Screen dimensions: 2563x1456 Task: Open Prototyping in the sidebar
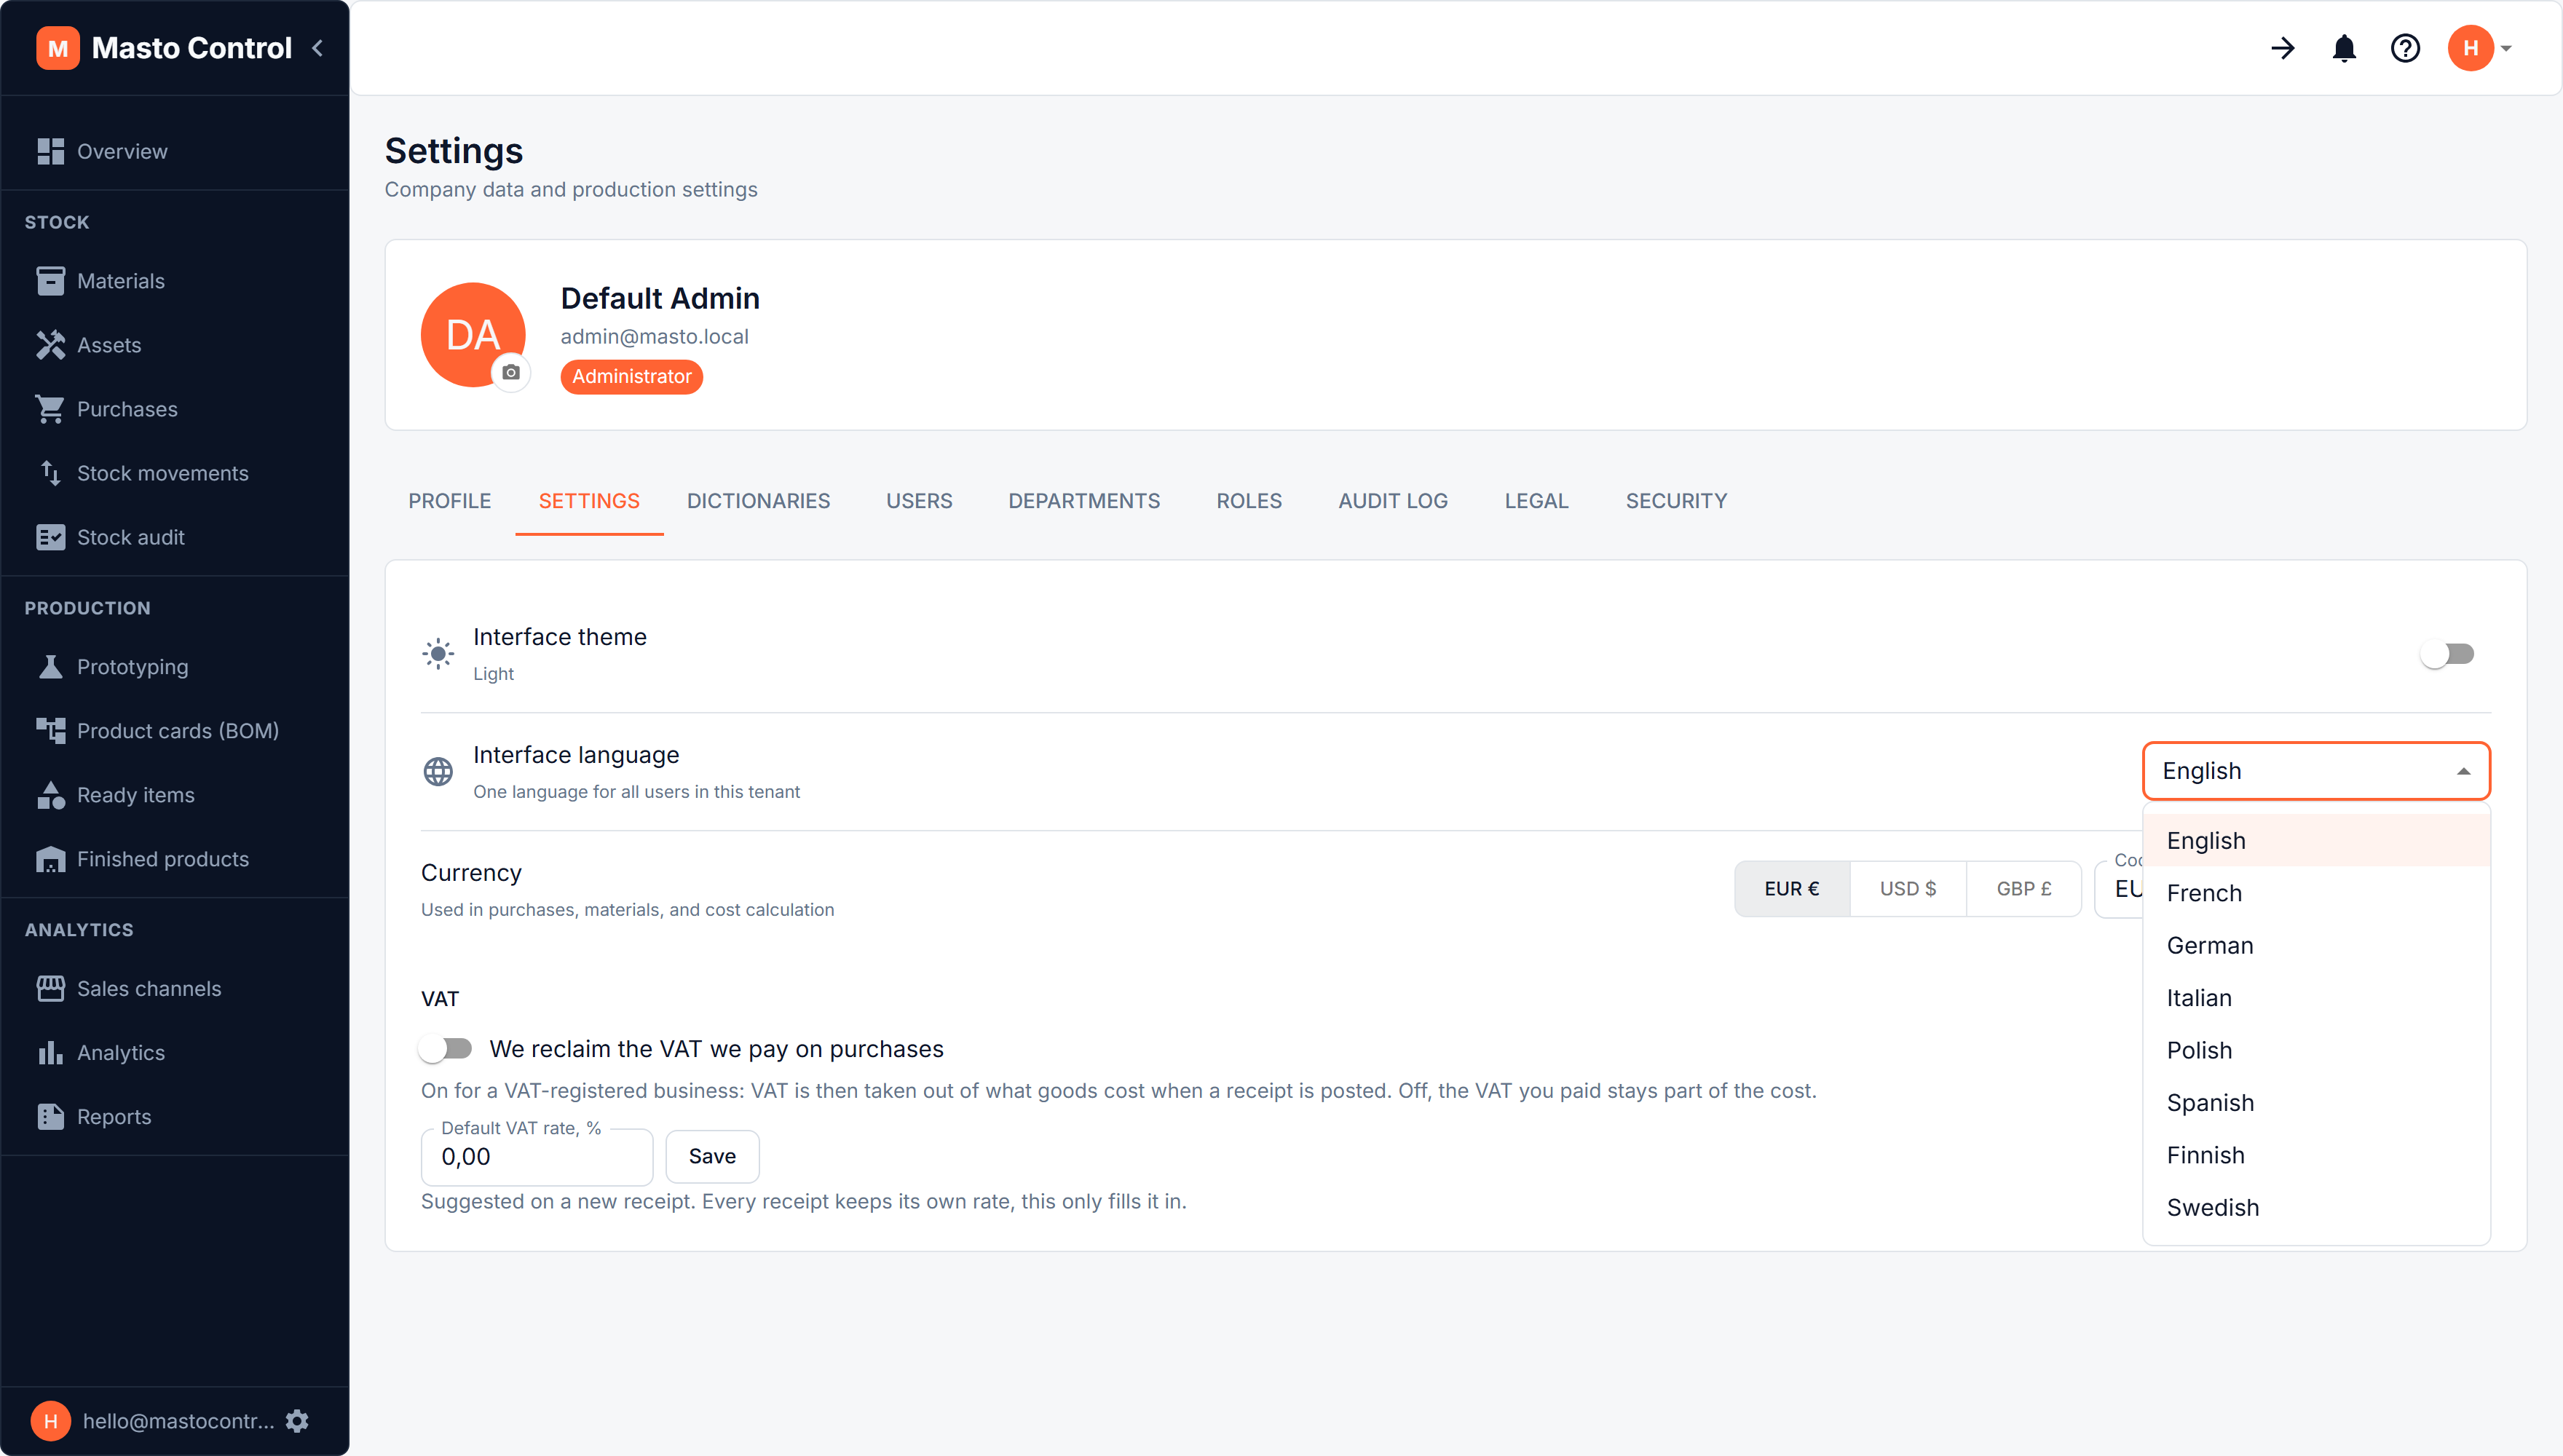coord(175,667)
